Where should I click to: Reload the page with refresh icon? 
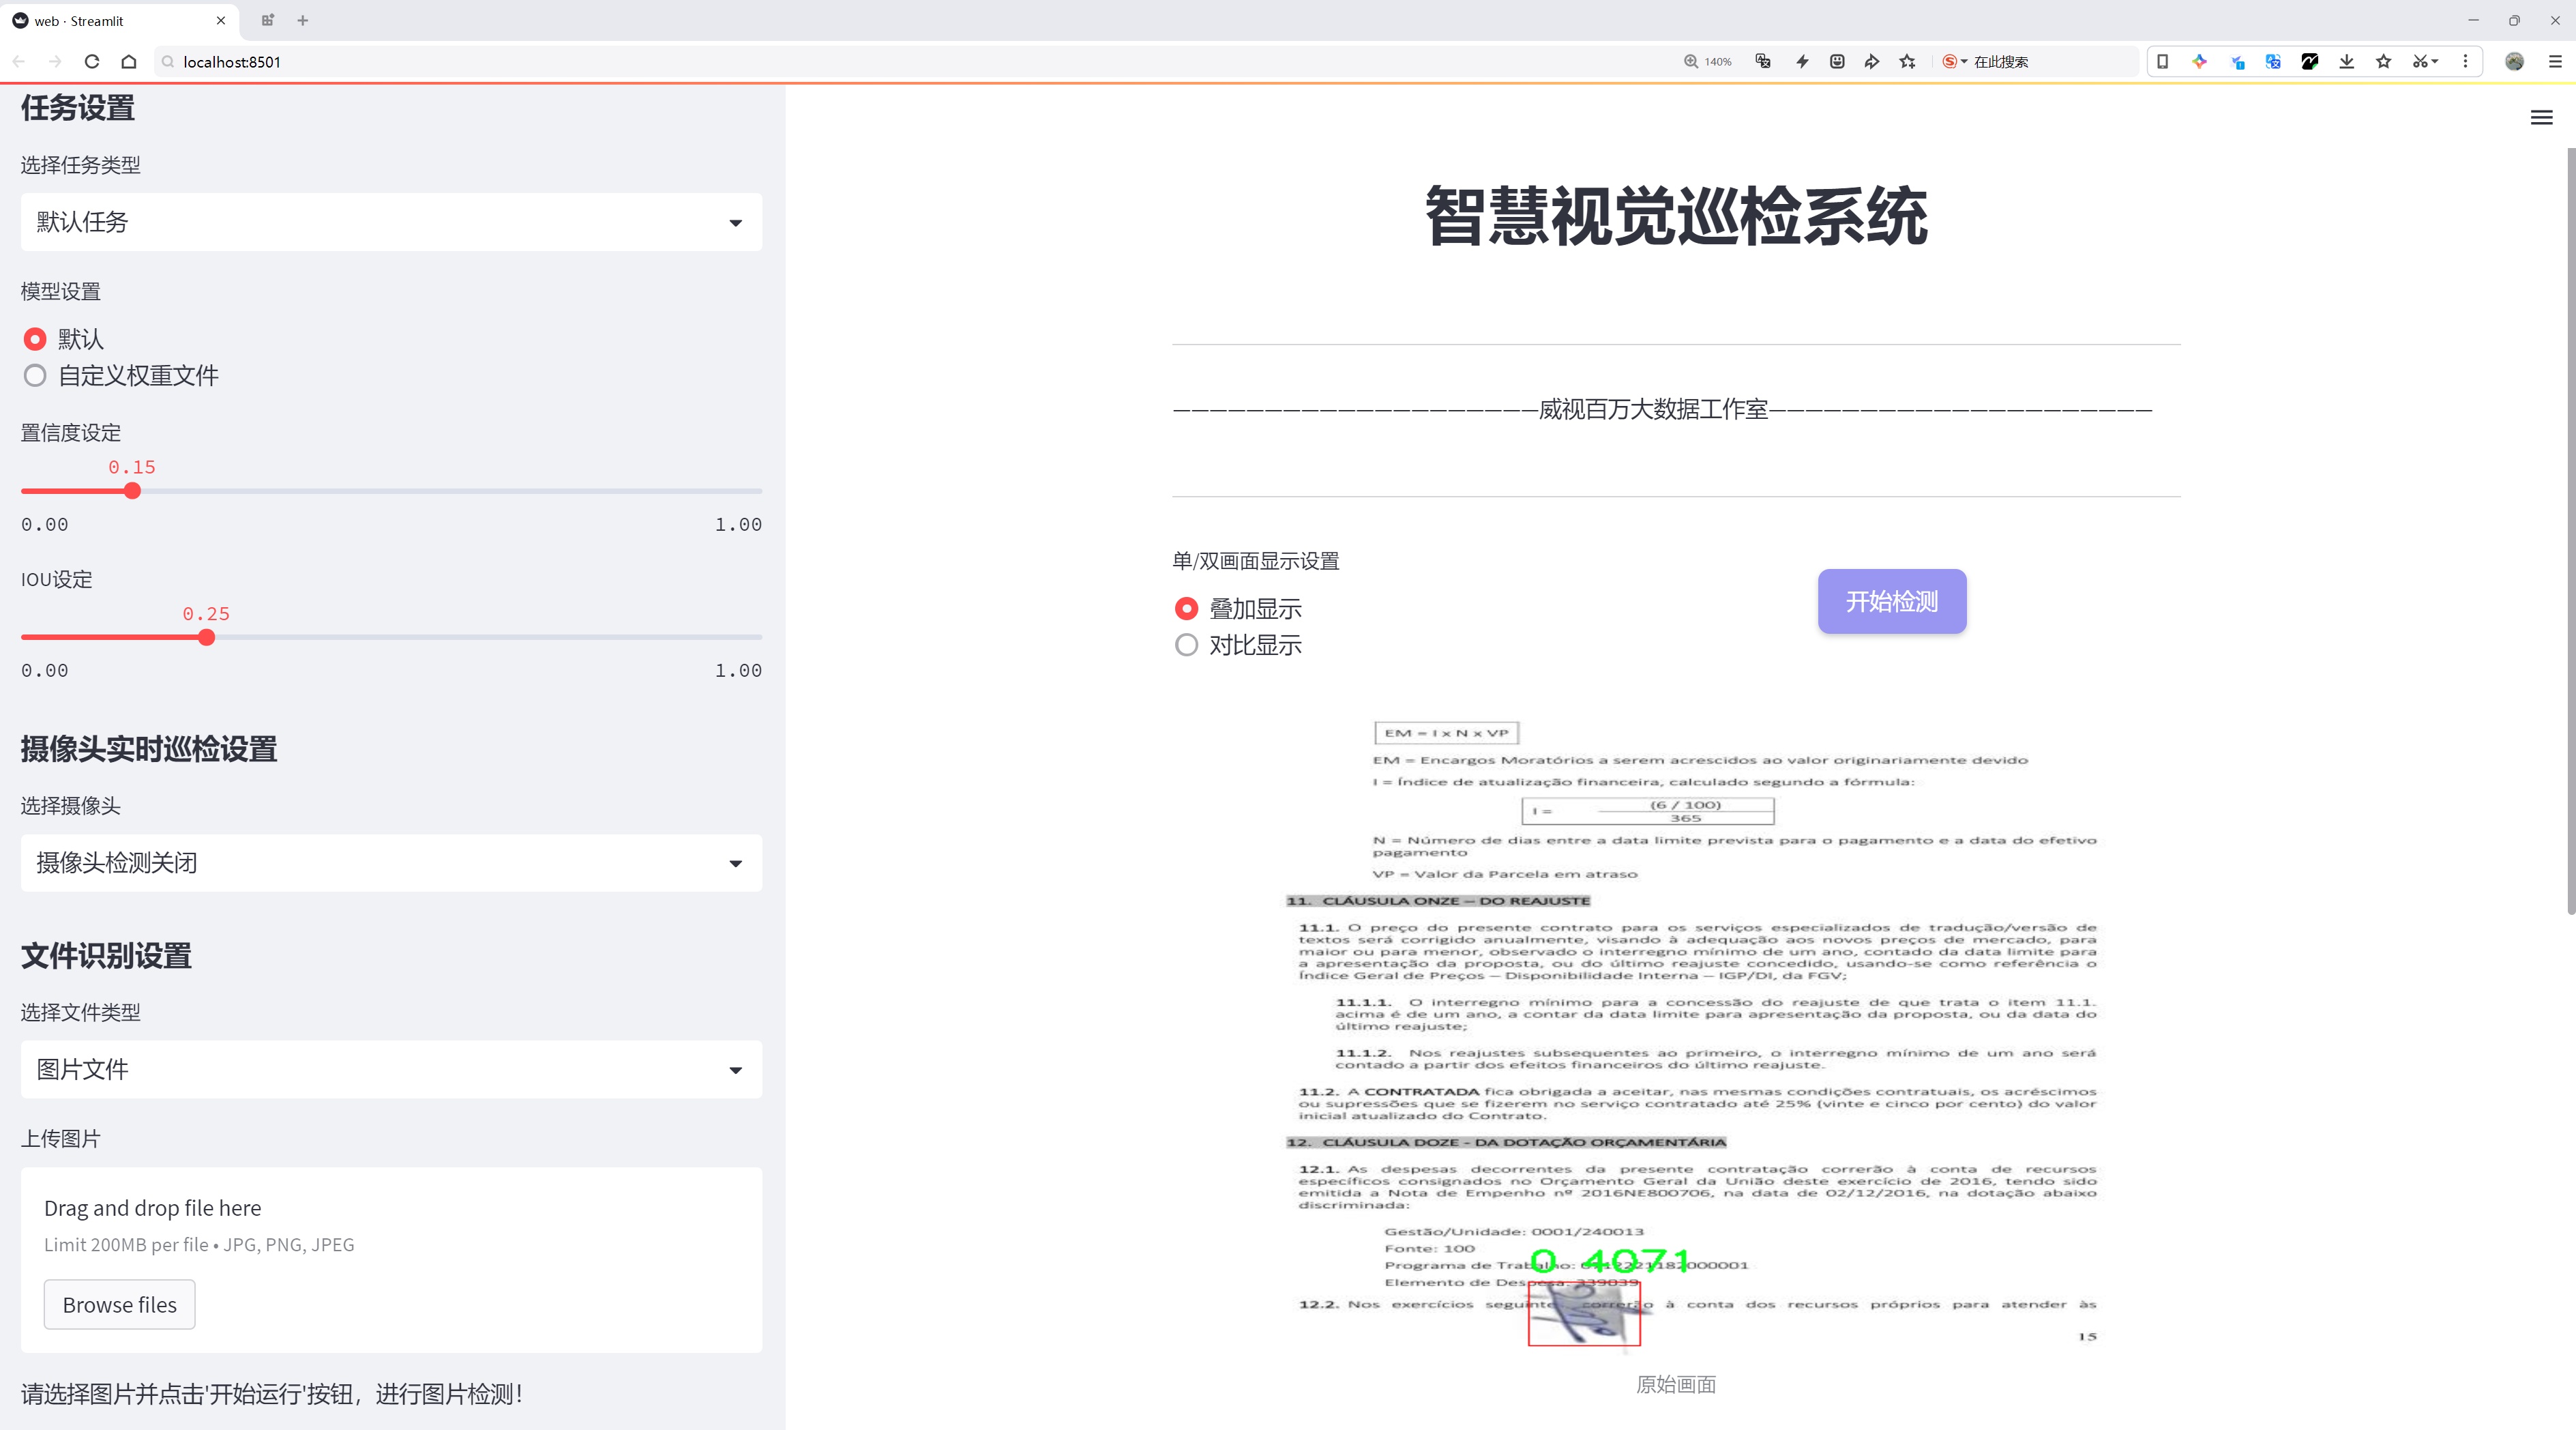click(92, 62)
